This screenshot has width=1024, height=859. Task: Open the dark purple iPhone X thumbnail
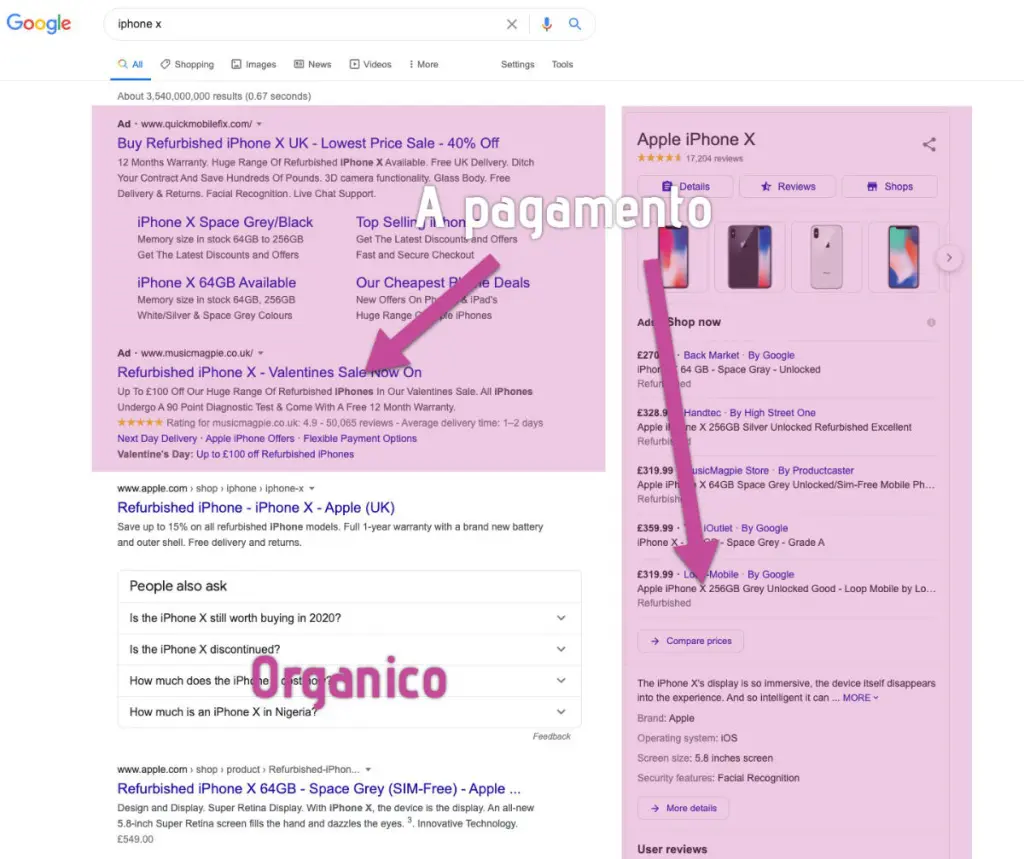point(750,257)
